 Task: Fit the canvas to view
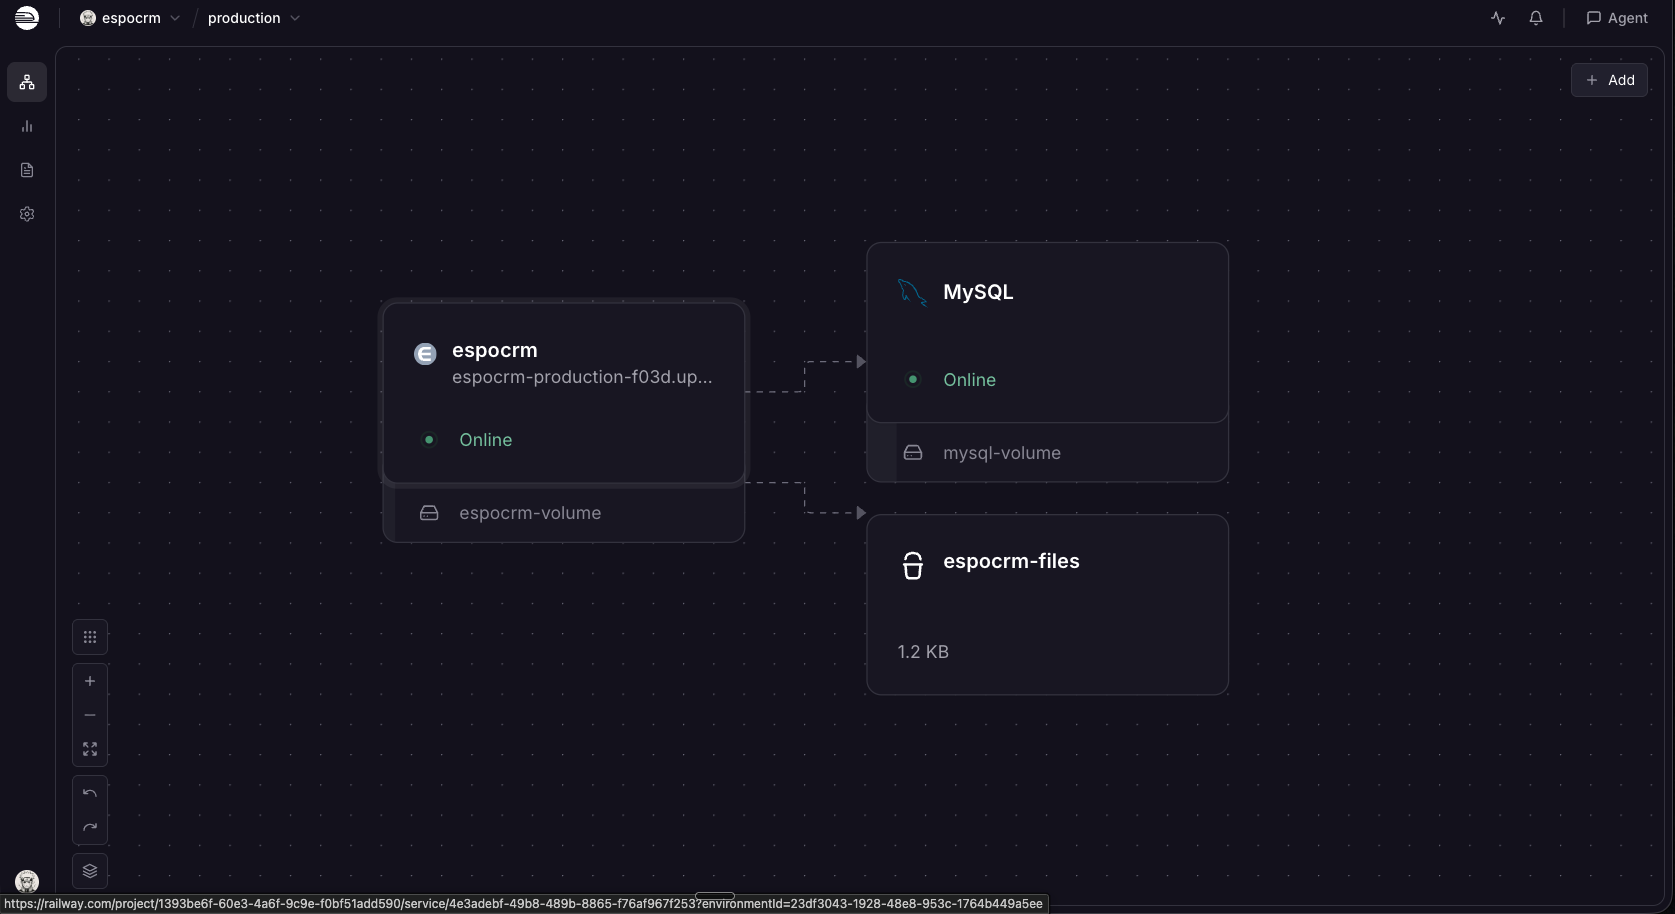click(x=90, y=749)
